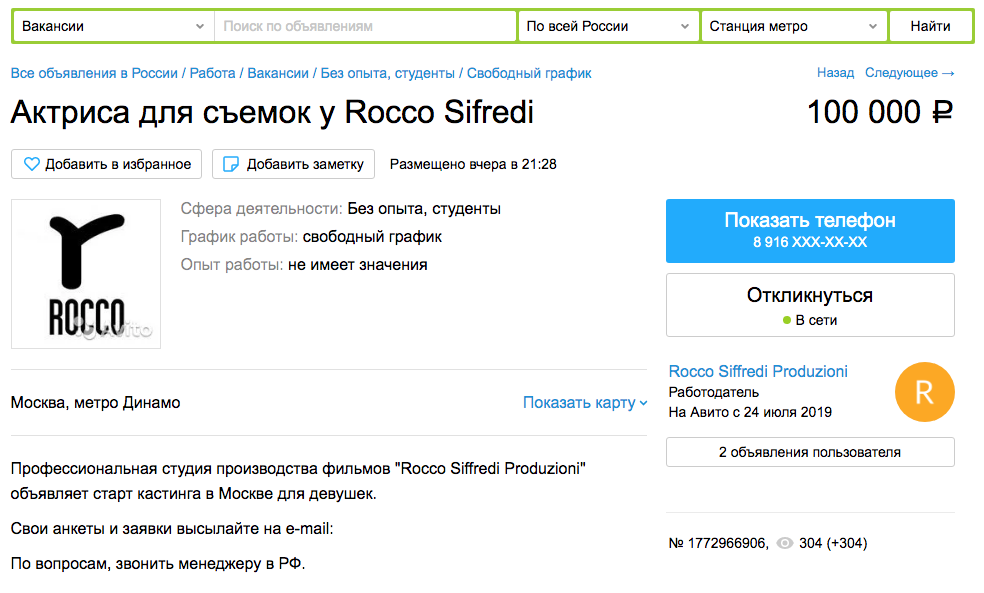Open the Без опыта, студенты breadcrumb
The image size is (984, 593).
[x=387, y=73]
